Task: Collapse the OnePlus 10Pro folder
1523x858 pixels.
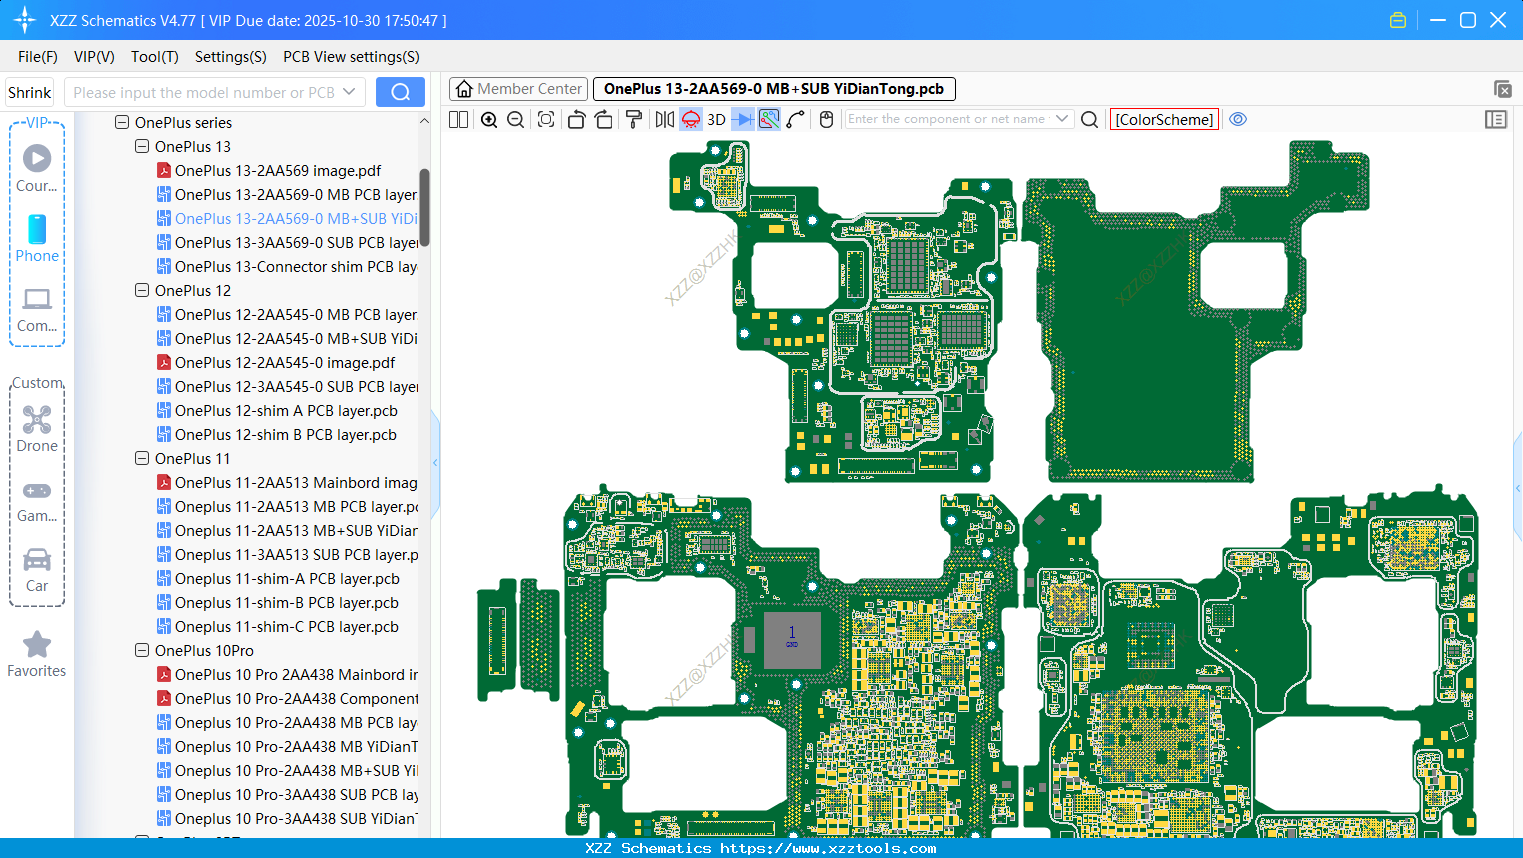Action: point(142,650)
